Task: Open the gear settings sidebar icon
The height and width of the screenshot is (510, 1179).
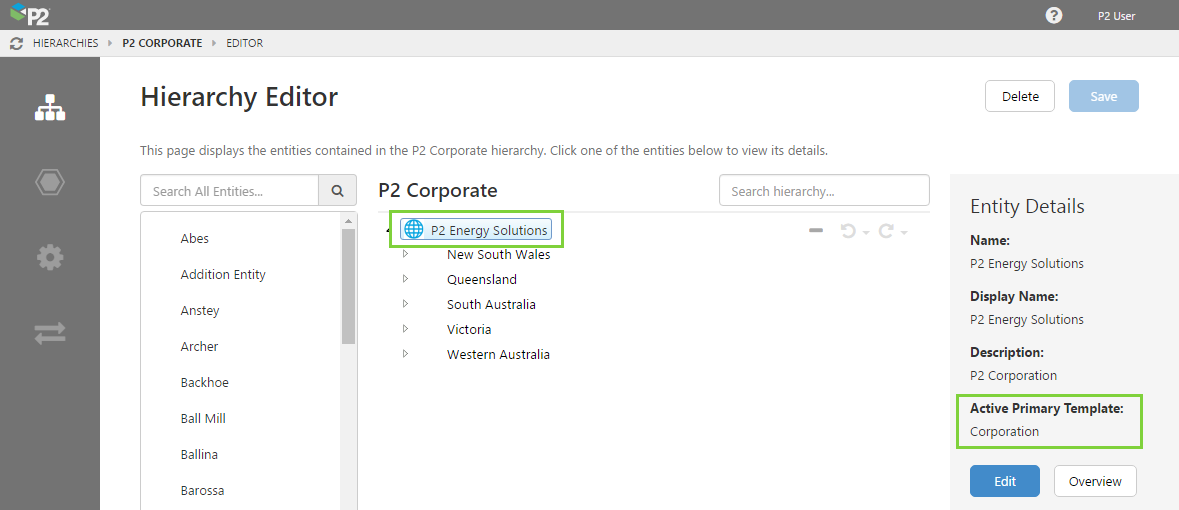Action: tap(50, 258)
